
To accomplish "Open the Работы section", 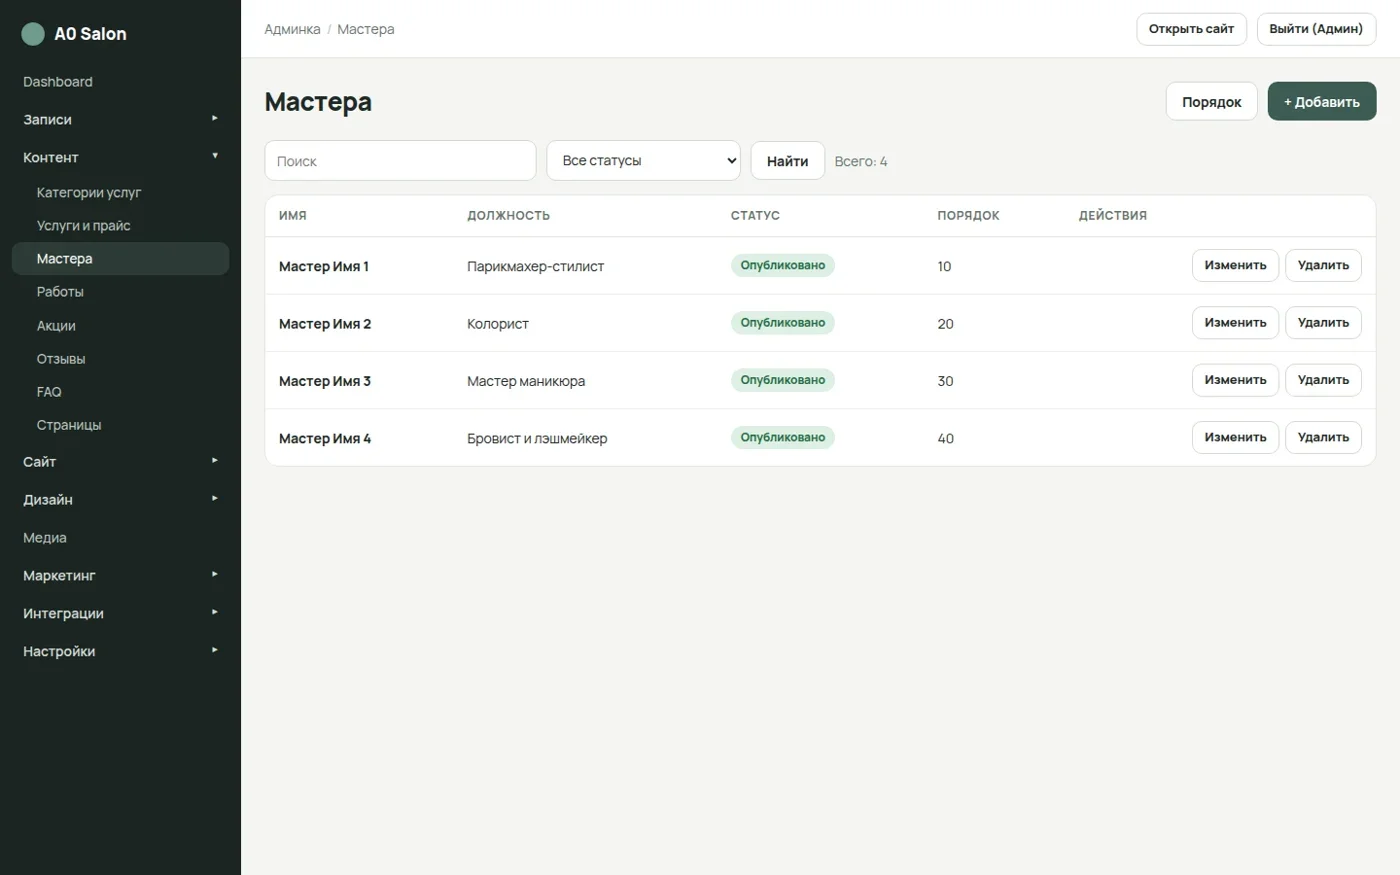I will coord(120,291).
